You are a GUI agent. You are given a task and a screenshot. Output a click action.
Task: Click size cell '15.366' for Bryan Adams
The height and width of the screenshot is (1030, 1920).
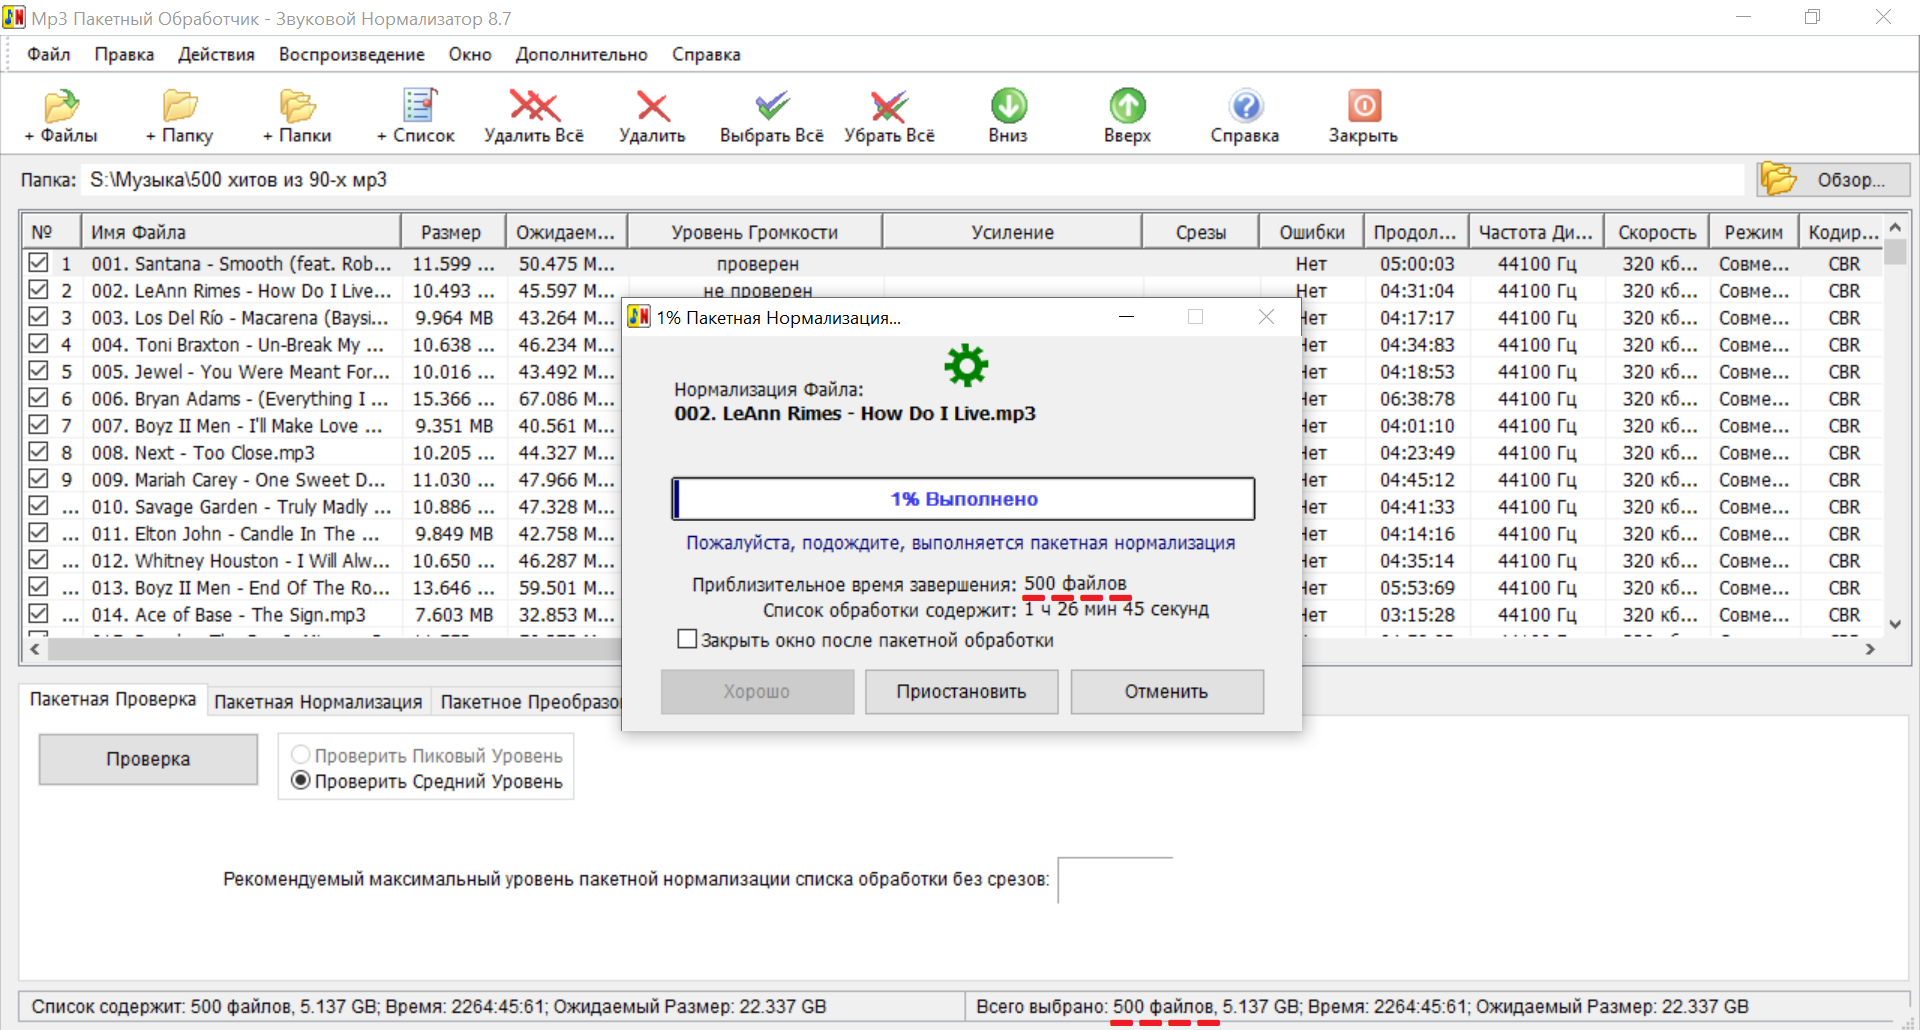[453, 398]
